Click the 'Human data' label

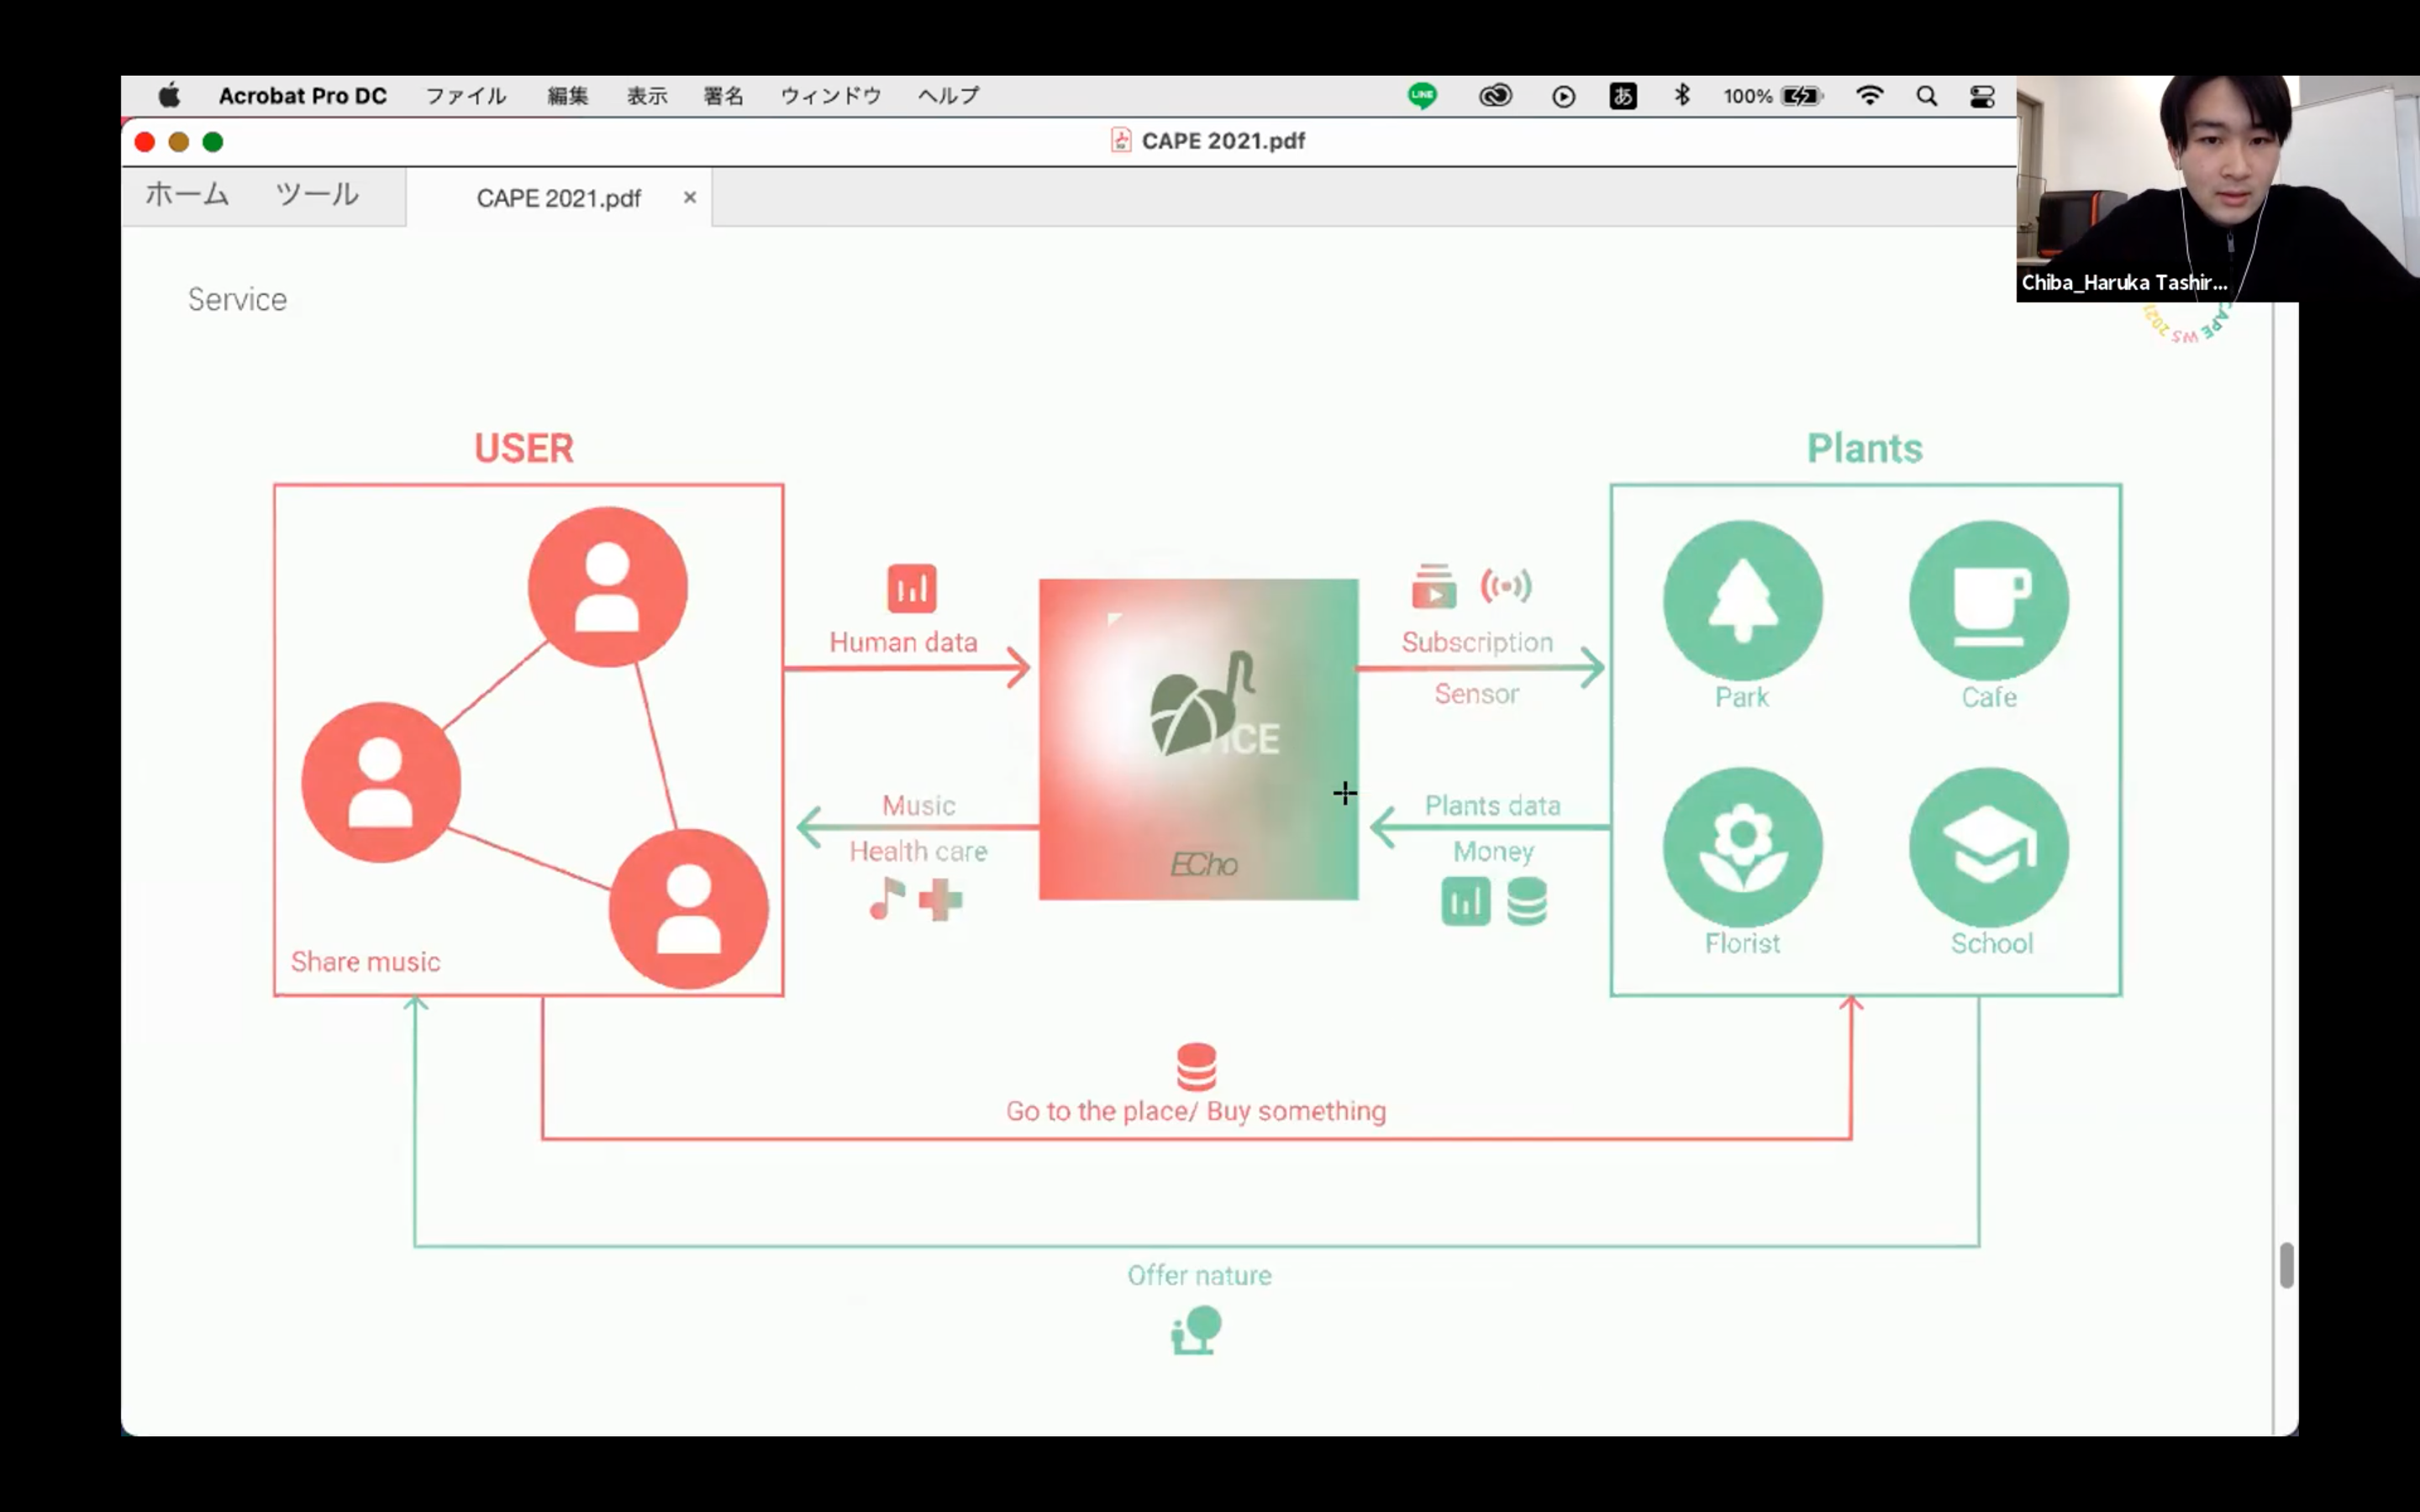coord(903,642)
